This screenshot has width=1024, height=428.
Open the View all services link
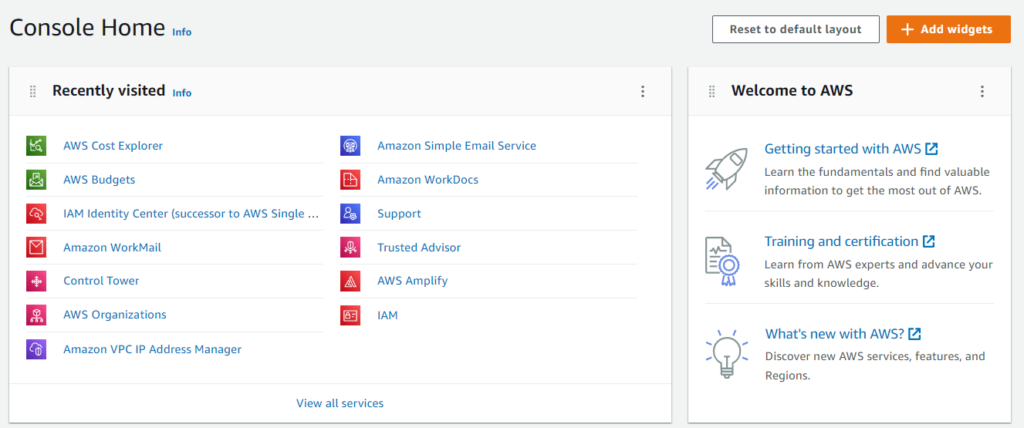point(340,403)
